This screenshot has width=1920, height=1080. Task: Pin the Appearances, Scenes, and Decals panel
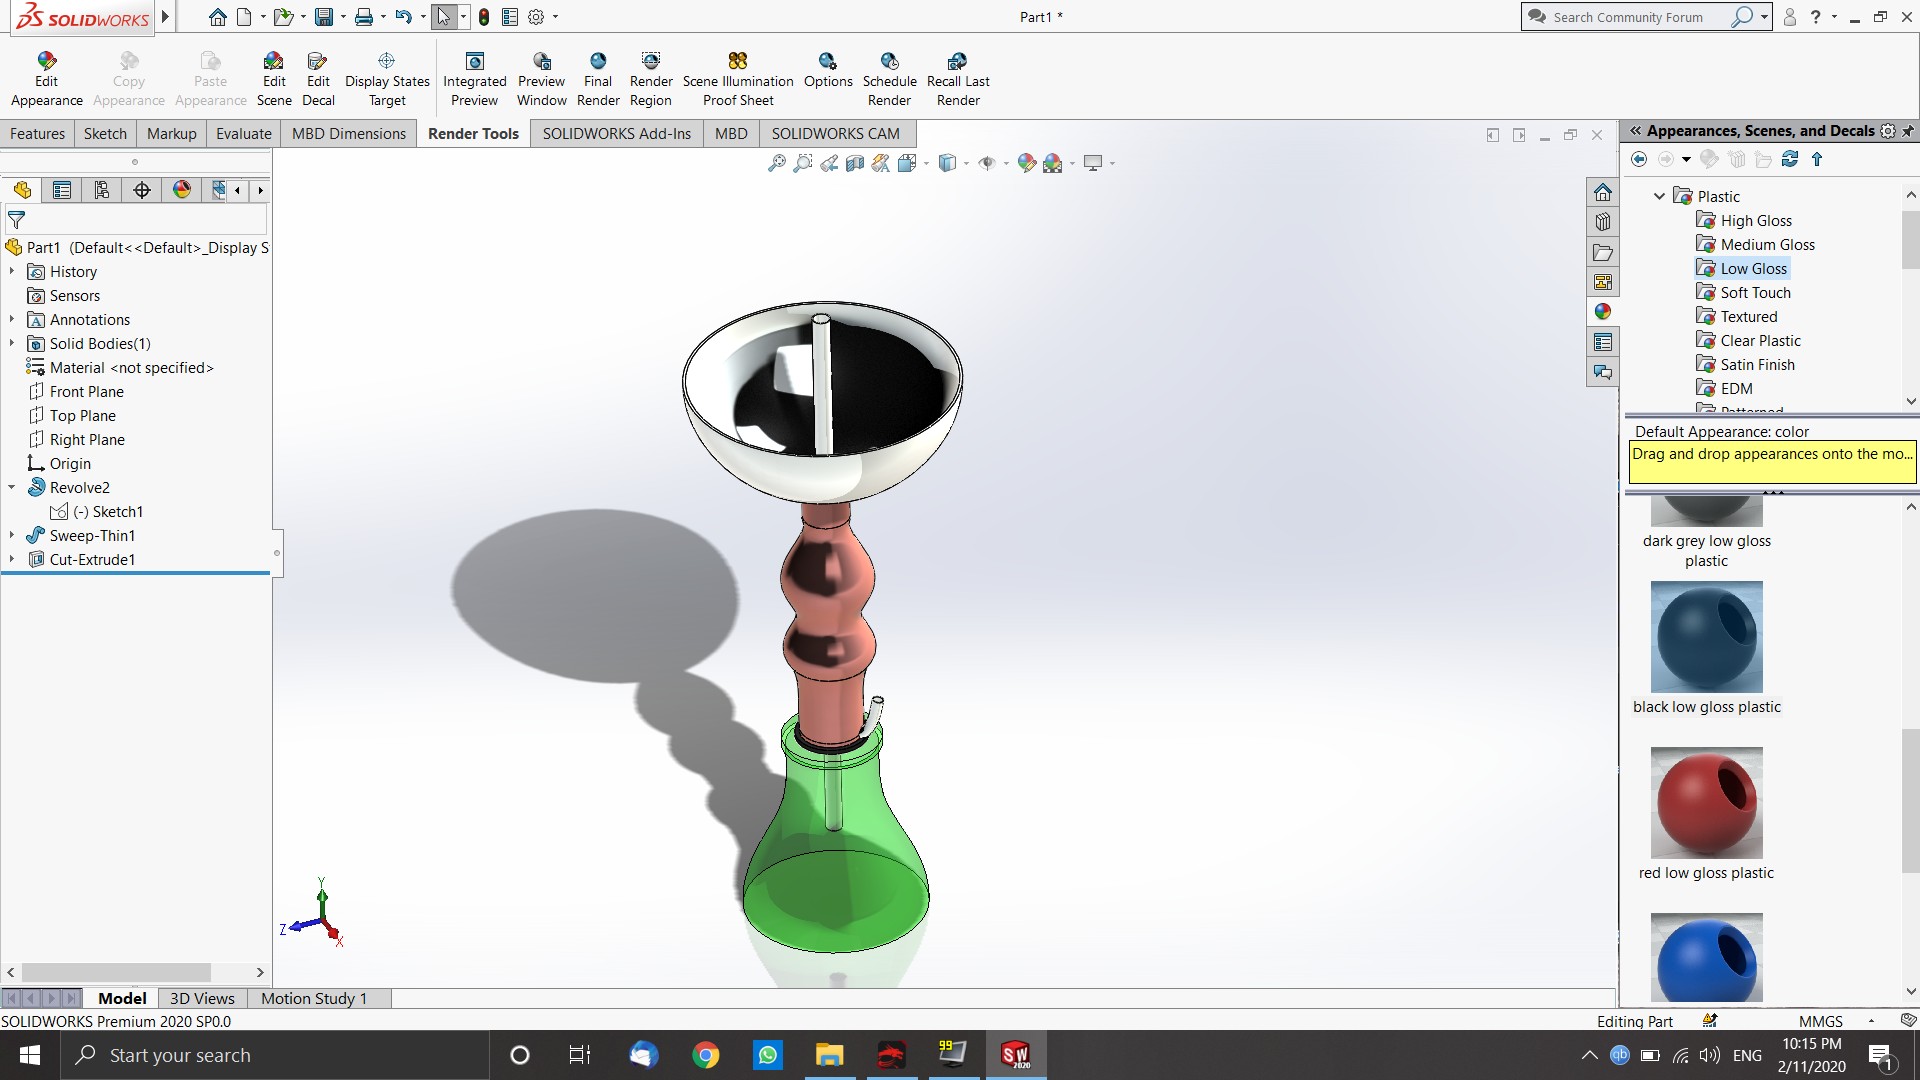pyautogui.click(x=1908, y=131)
